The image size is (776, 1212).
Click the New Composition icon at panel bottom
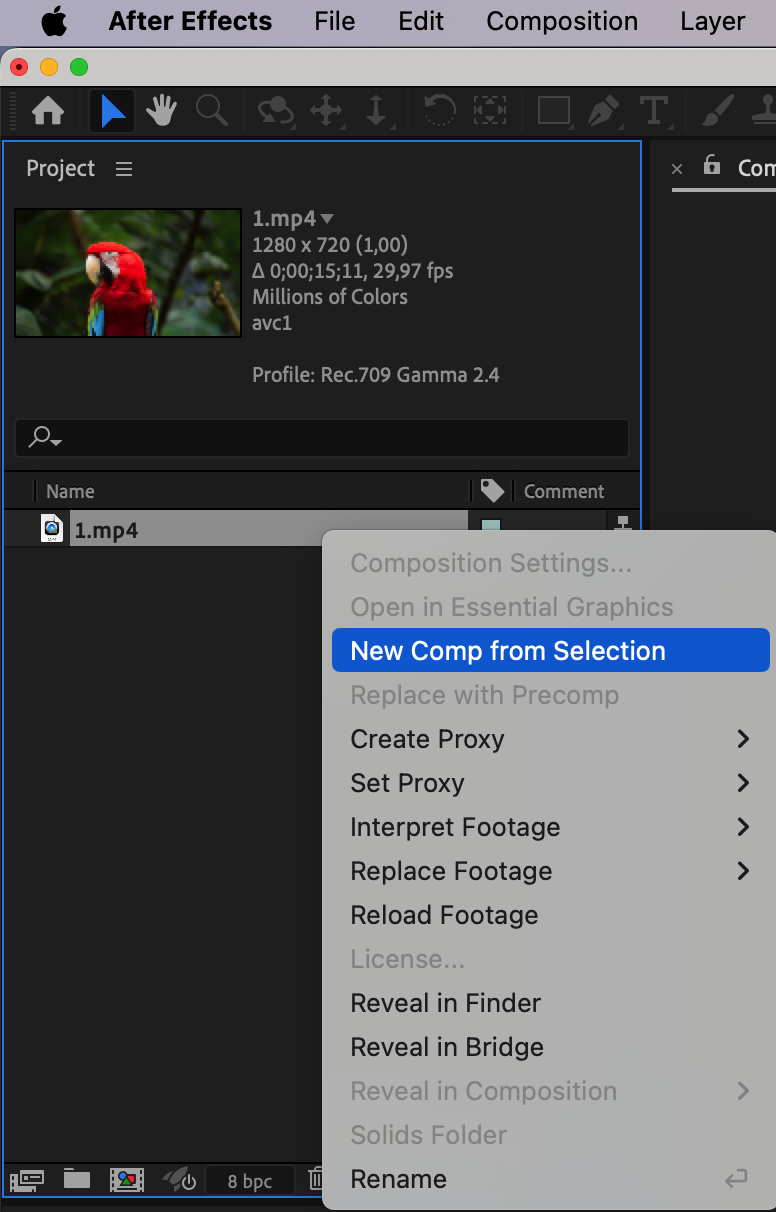click(127, 1180)
